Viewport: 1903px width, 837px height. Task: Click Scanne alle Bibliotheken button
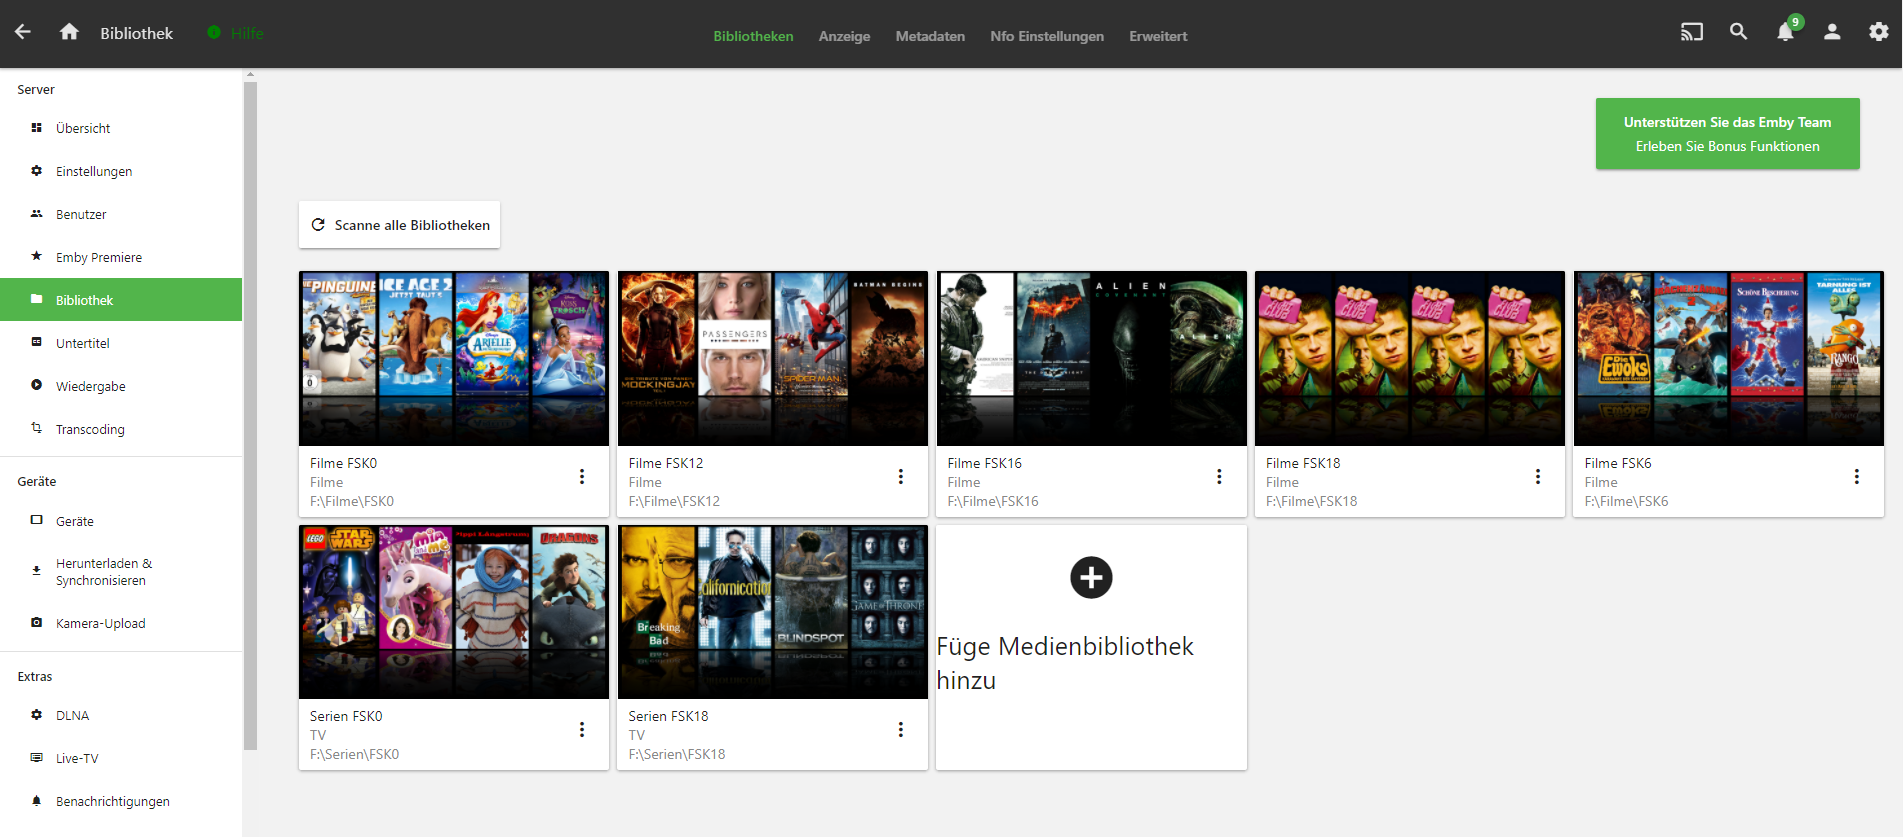coord(399,225)
